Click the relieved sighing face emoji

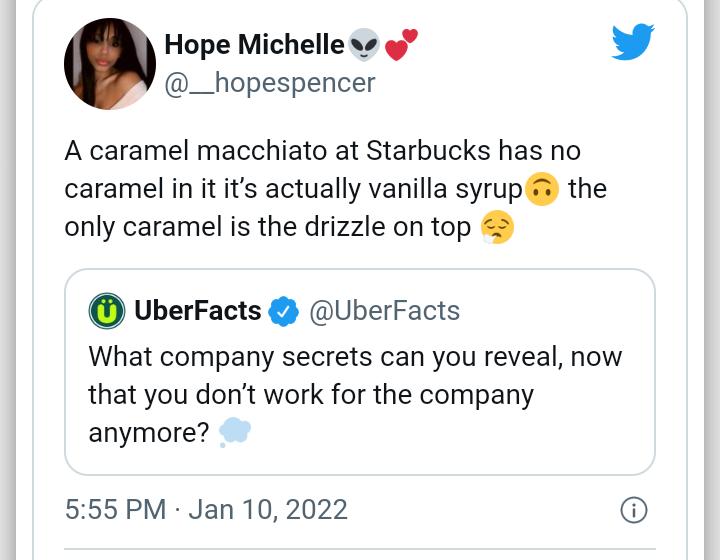tap(497, 227)
